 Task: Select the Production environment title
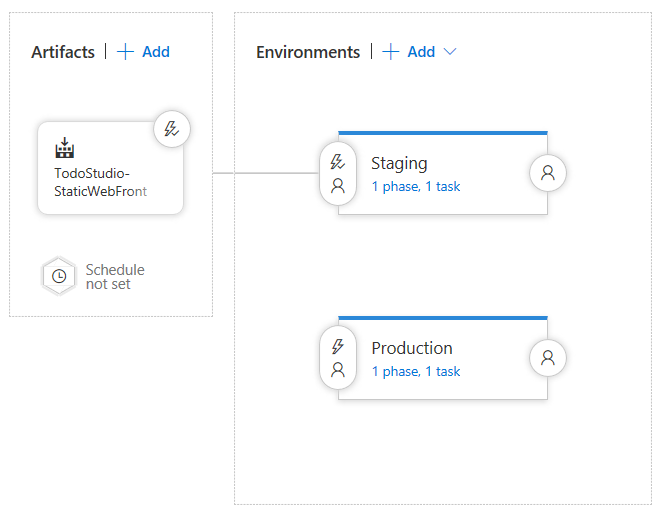click(412, 348)
